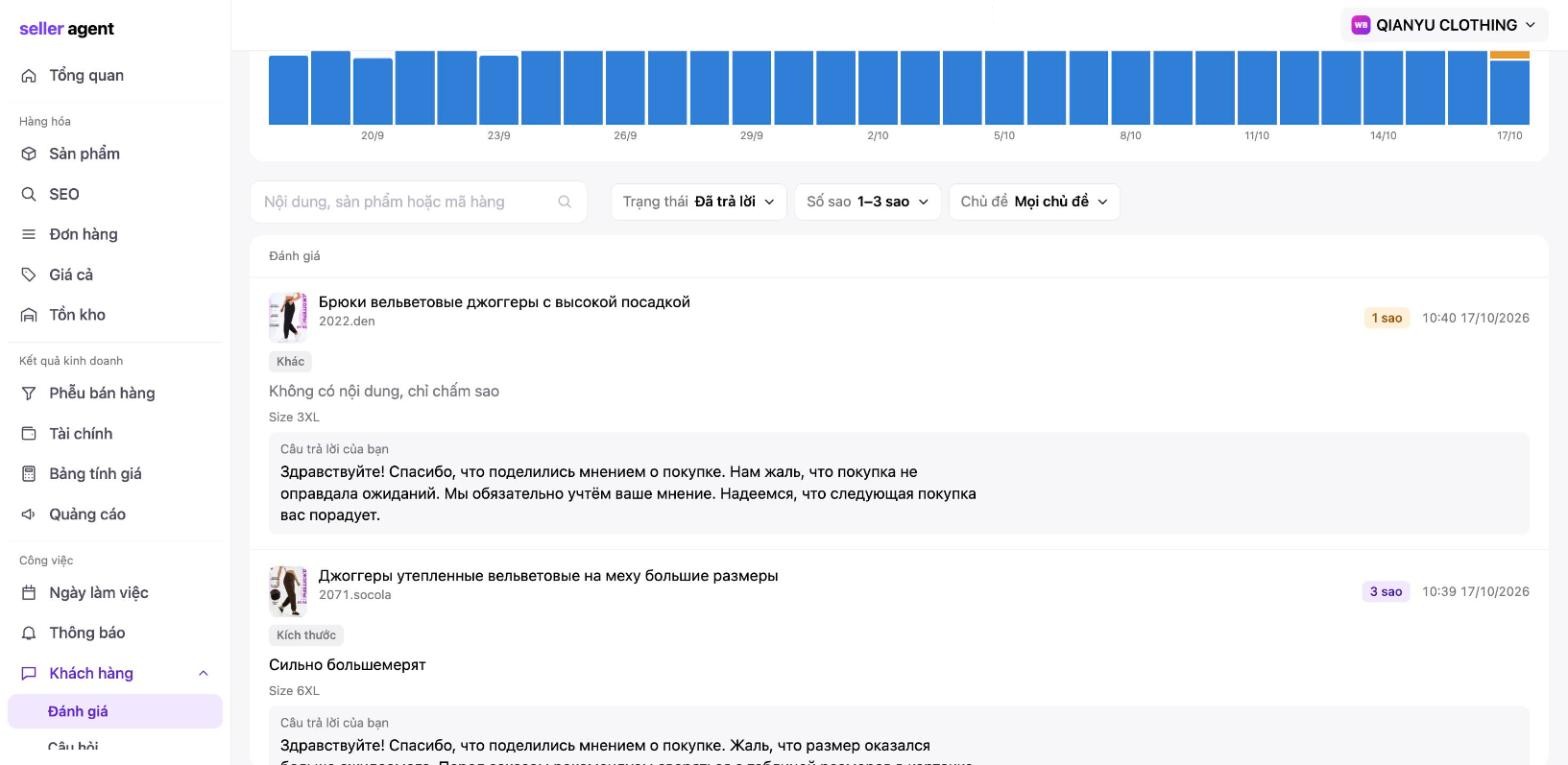Screen dimensions: 1568x765
Task: Click the Khác topic tag
Action: pyautogui.click(x=290, y=361)
